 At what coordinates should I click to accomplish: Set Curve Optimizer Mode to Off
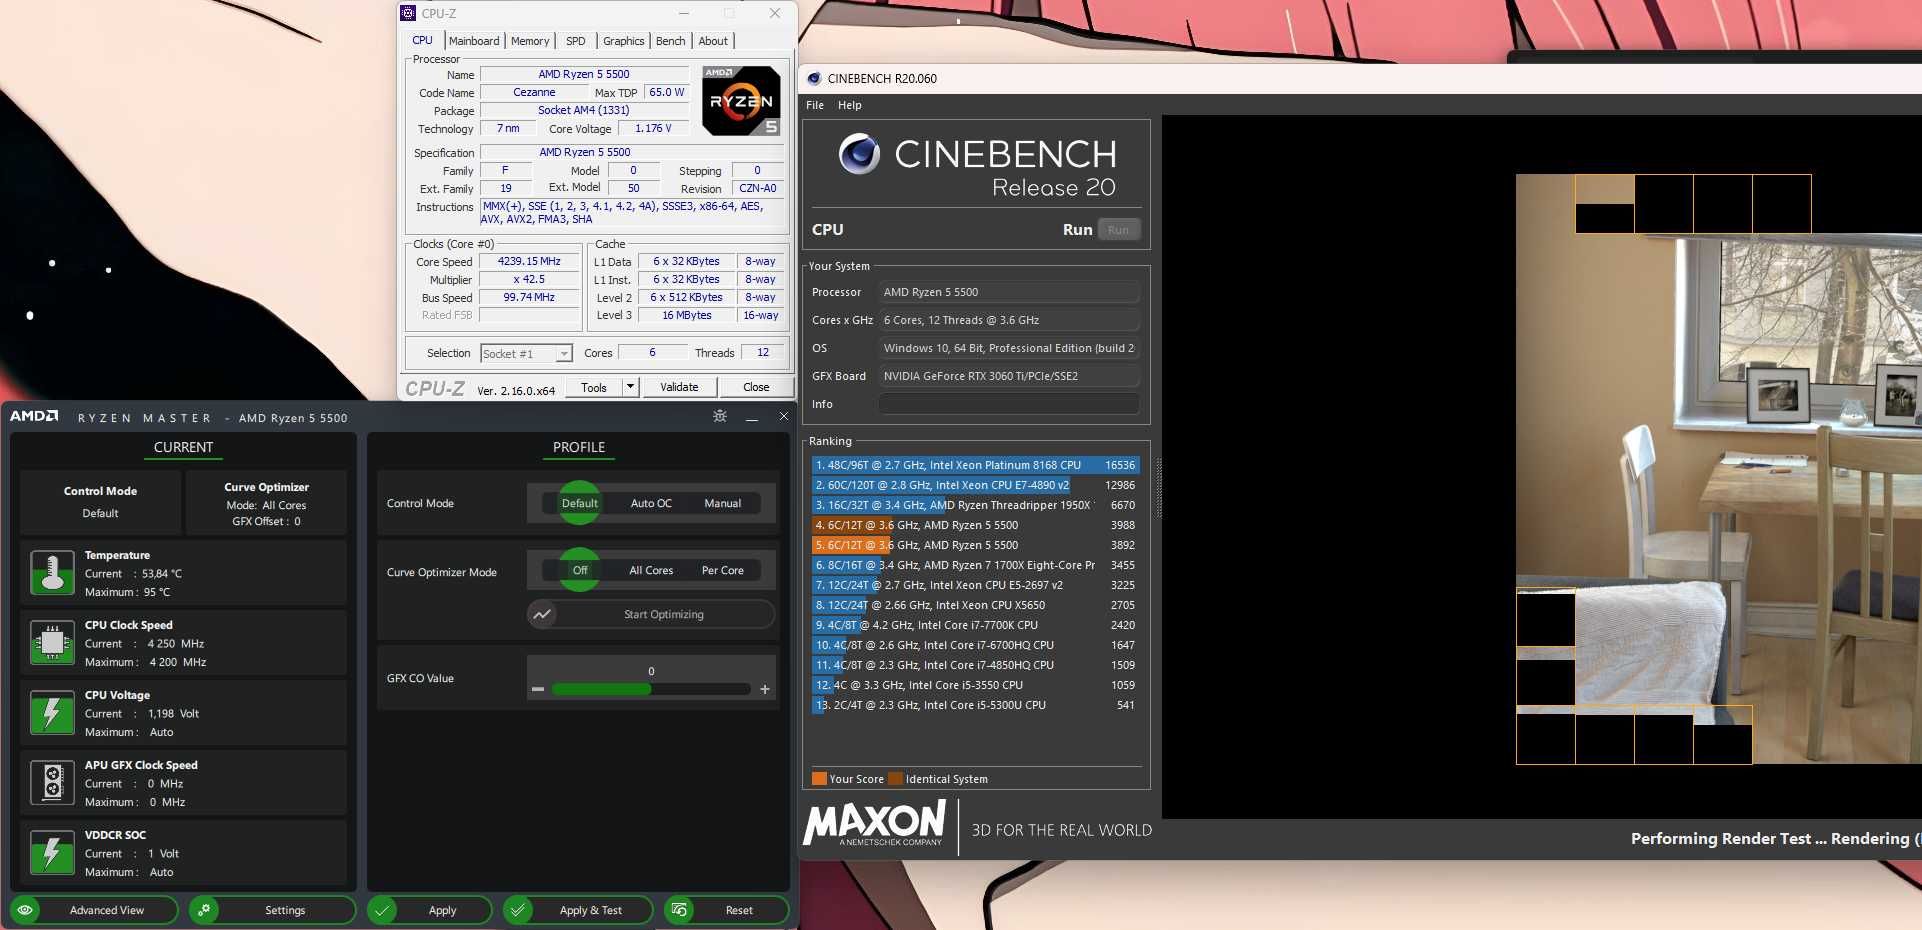click(x=579, y=570)
